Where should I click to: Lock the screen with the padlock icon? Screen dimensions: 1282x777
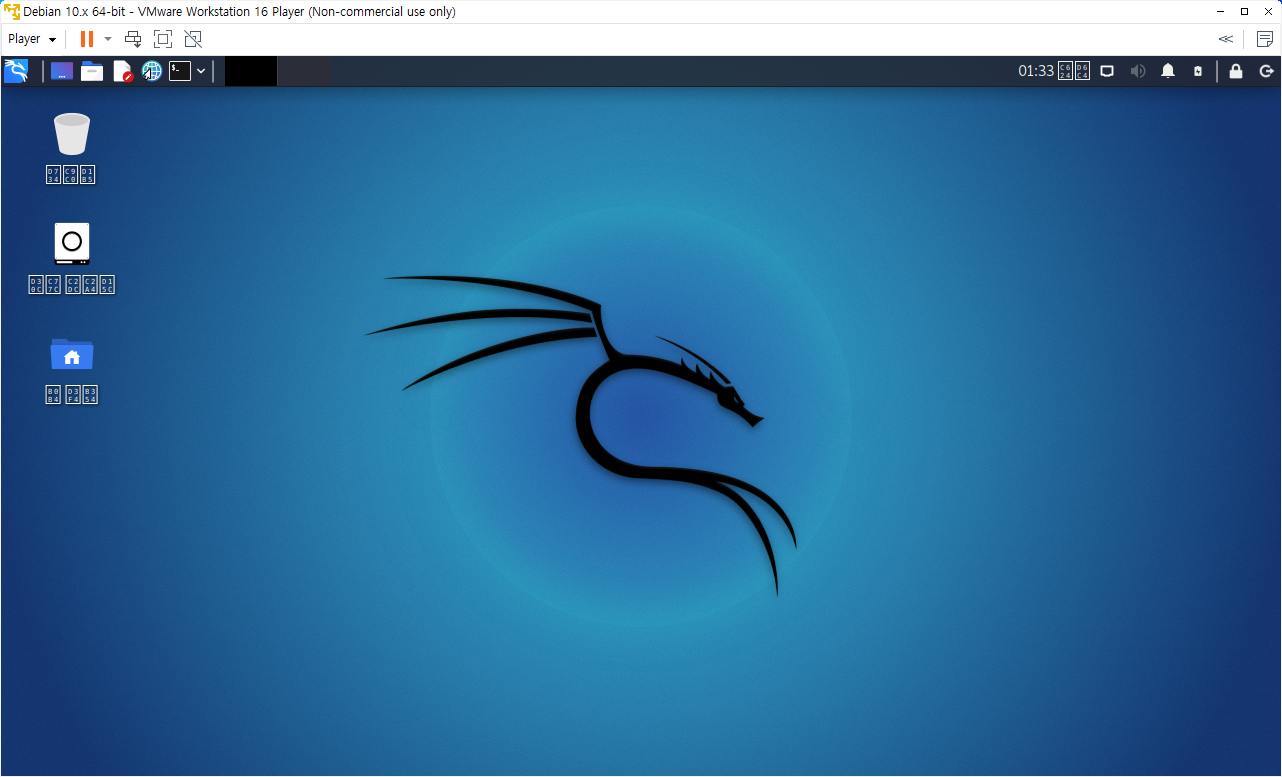1236,71
